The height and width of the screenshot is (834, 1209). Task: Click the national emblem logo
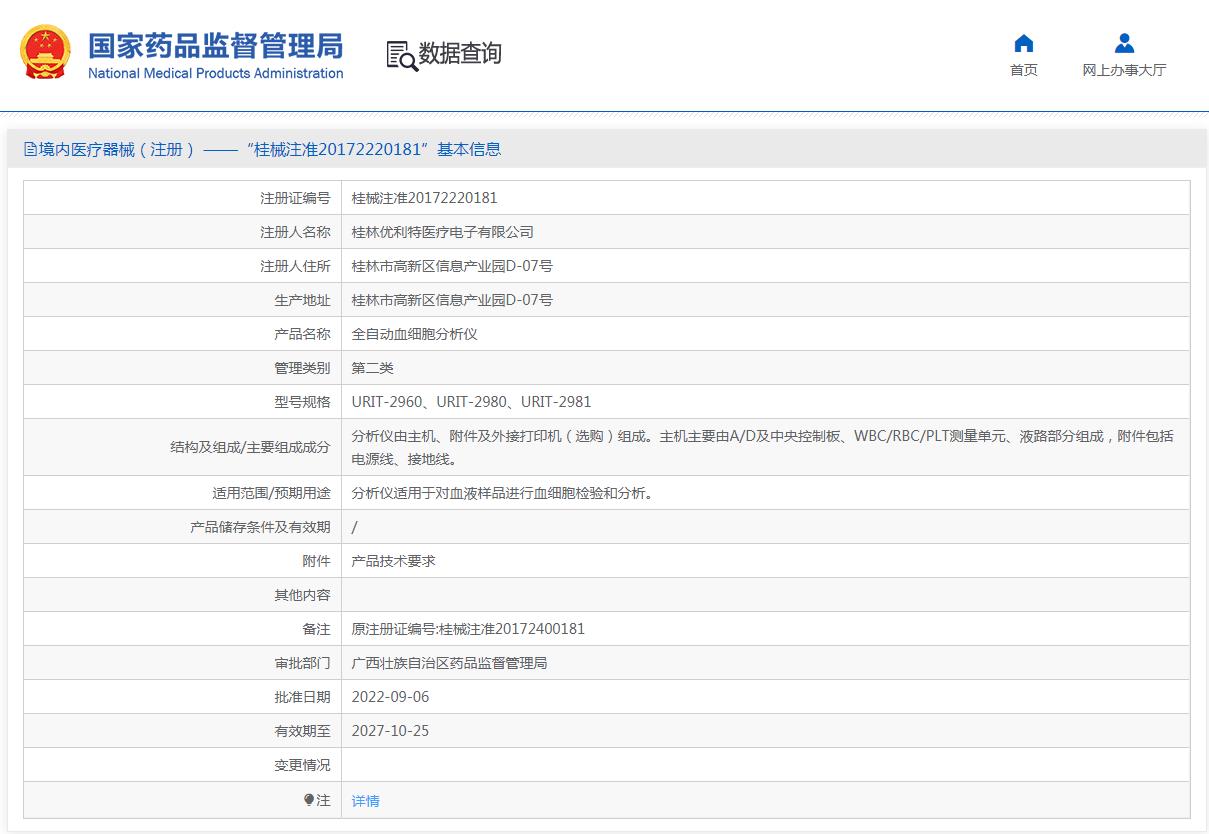pos(46,53)
